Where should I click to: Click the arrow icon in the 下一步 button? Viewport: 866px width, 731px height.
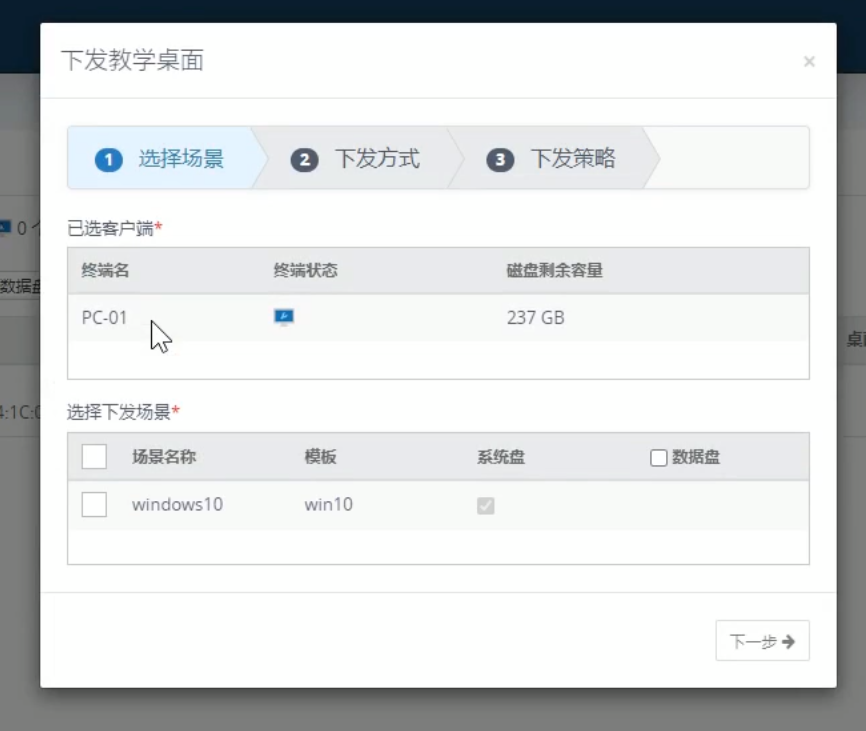(789, 642)
